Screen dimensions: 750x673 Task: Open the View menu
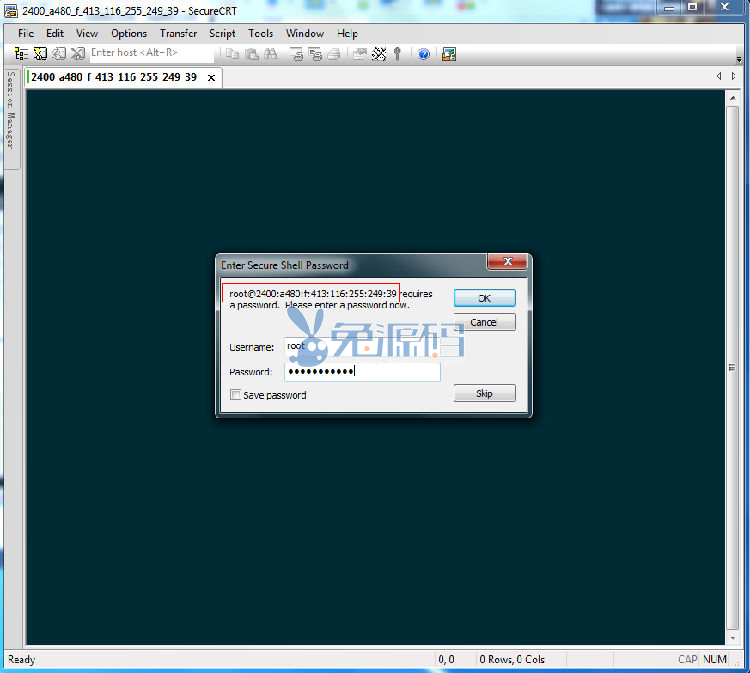pos(87,33)
